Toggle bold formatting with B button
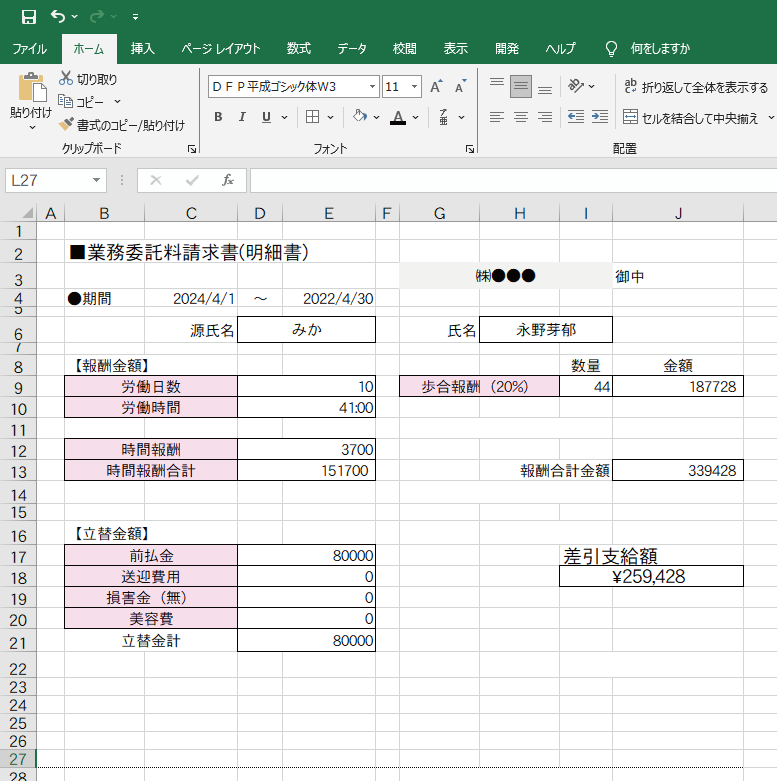777x781 pixels. [x=218, y=117]
